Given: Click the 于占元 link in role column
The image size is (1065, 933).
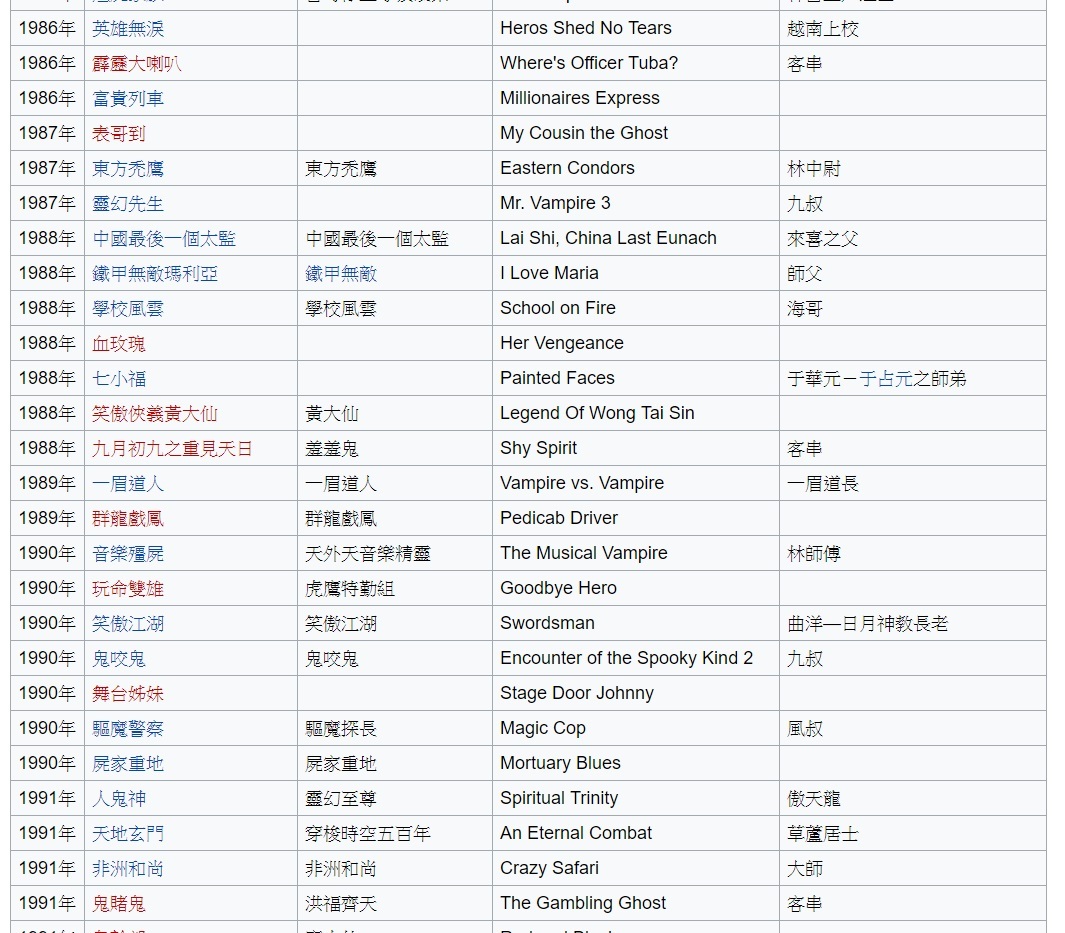Looking at the screenshot, I should (885, 379).
